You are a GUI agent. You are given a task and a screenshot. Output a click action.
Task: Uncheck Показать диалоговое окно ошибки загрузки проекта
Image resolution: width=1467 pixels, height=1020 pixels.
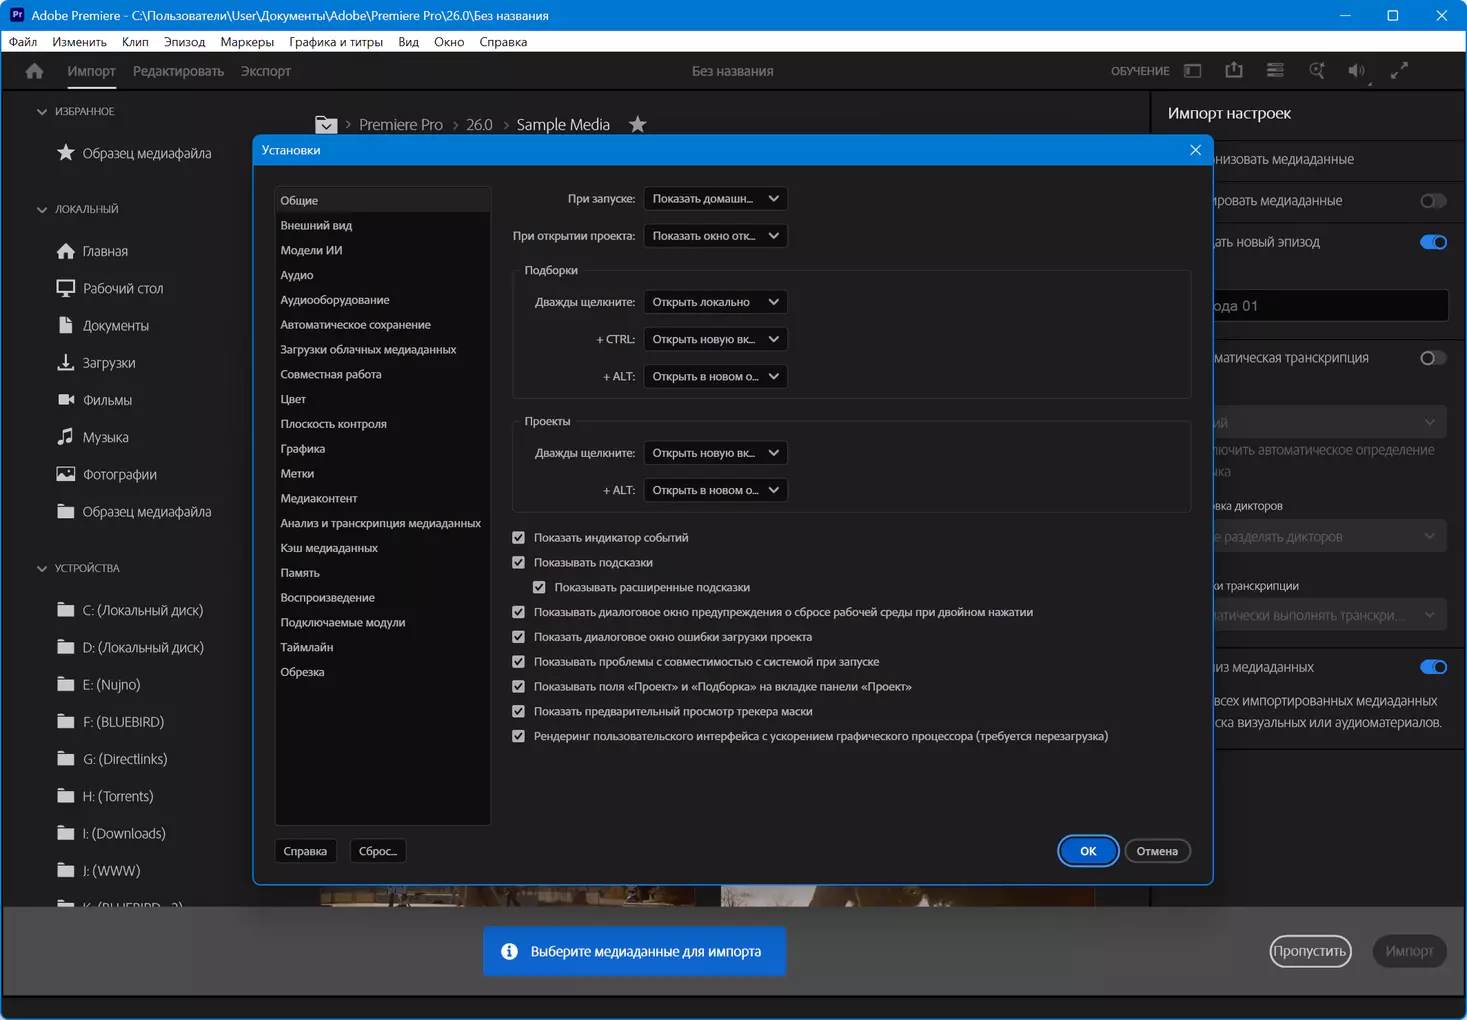pos(518,637)
